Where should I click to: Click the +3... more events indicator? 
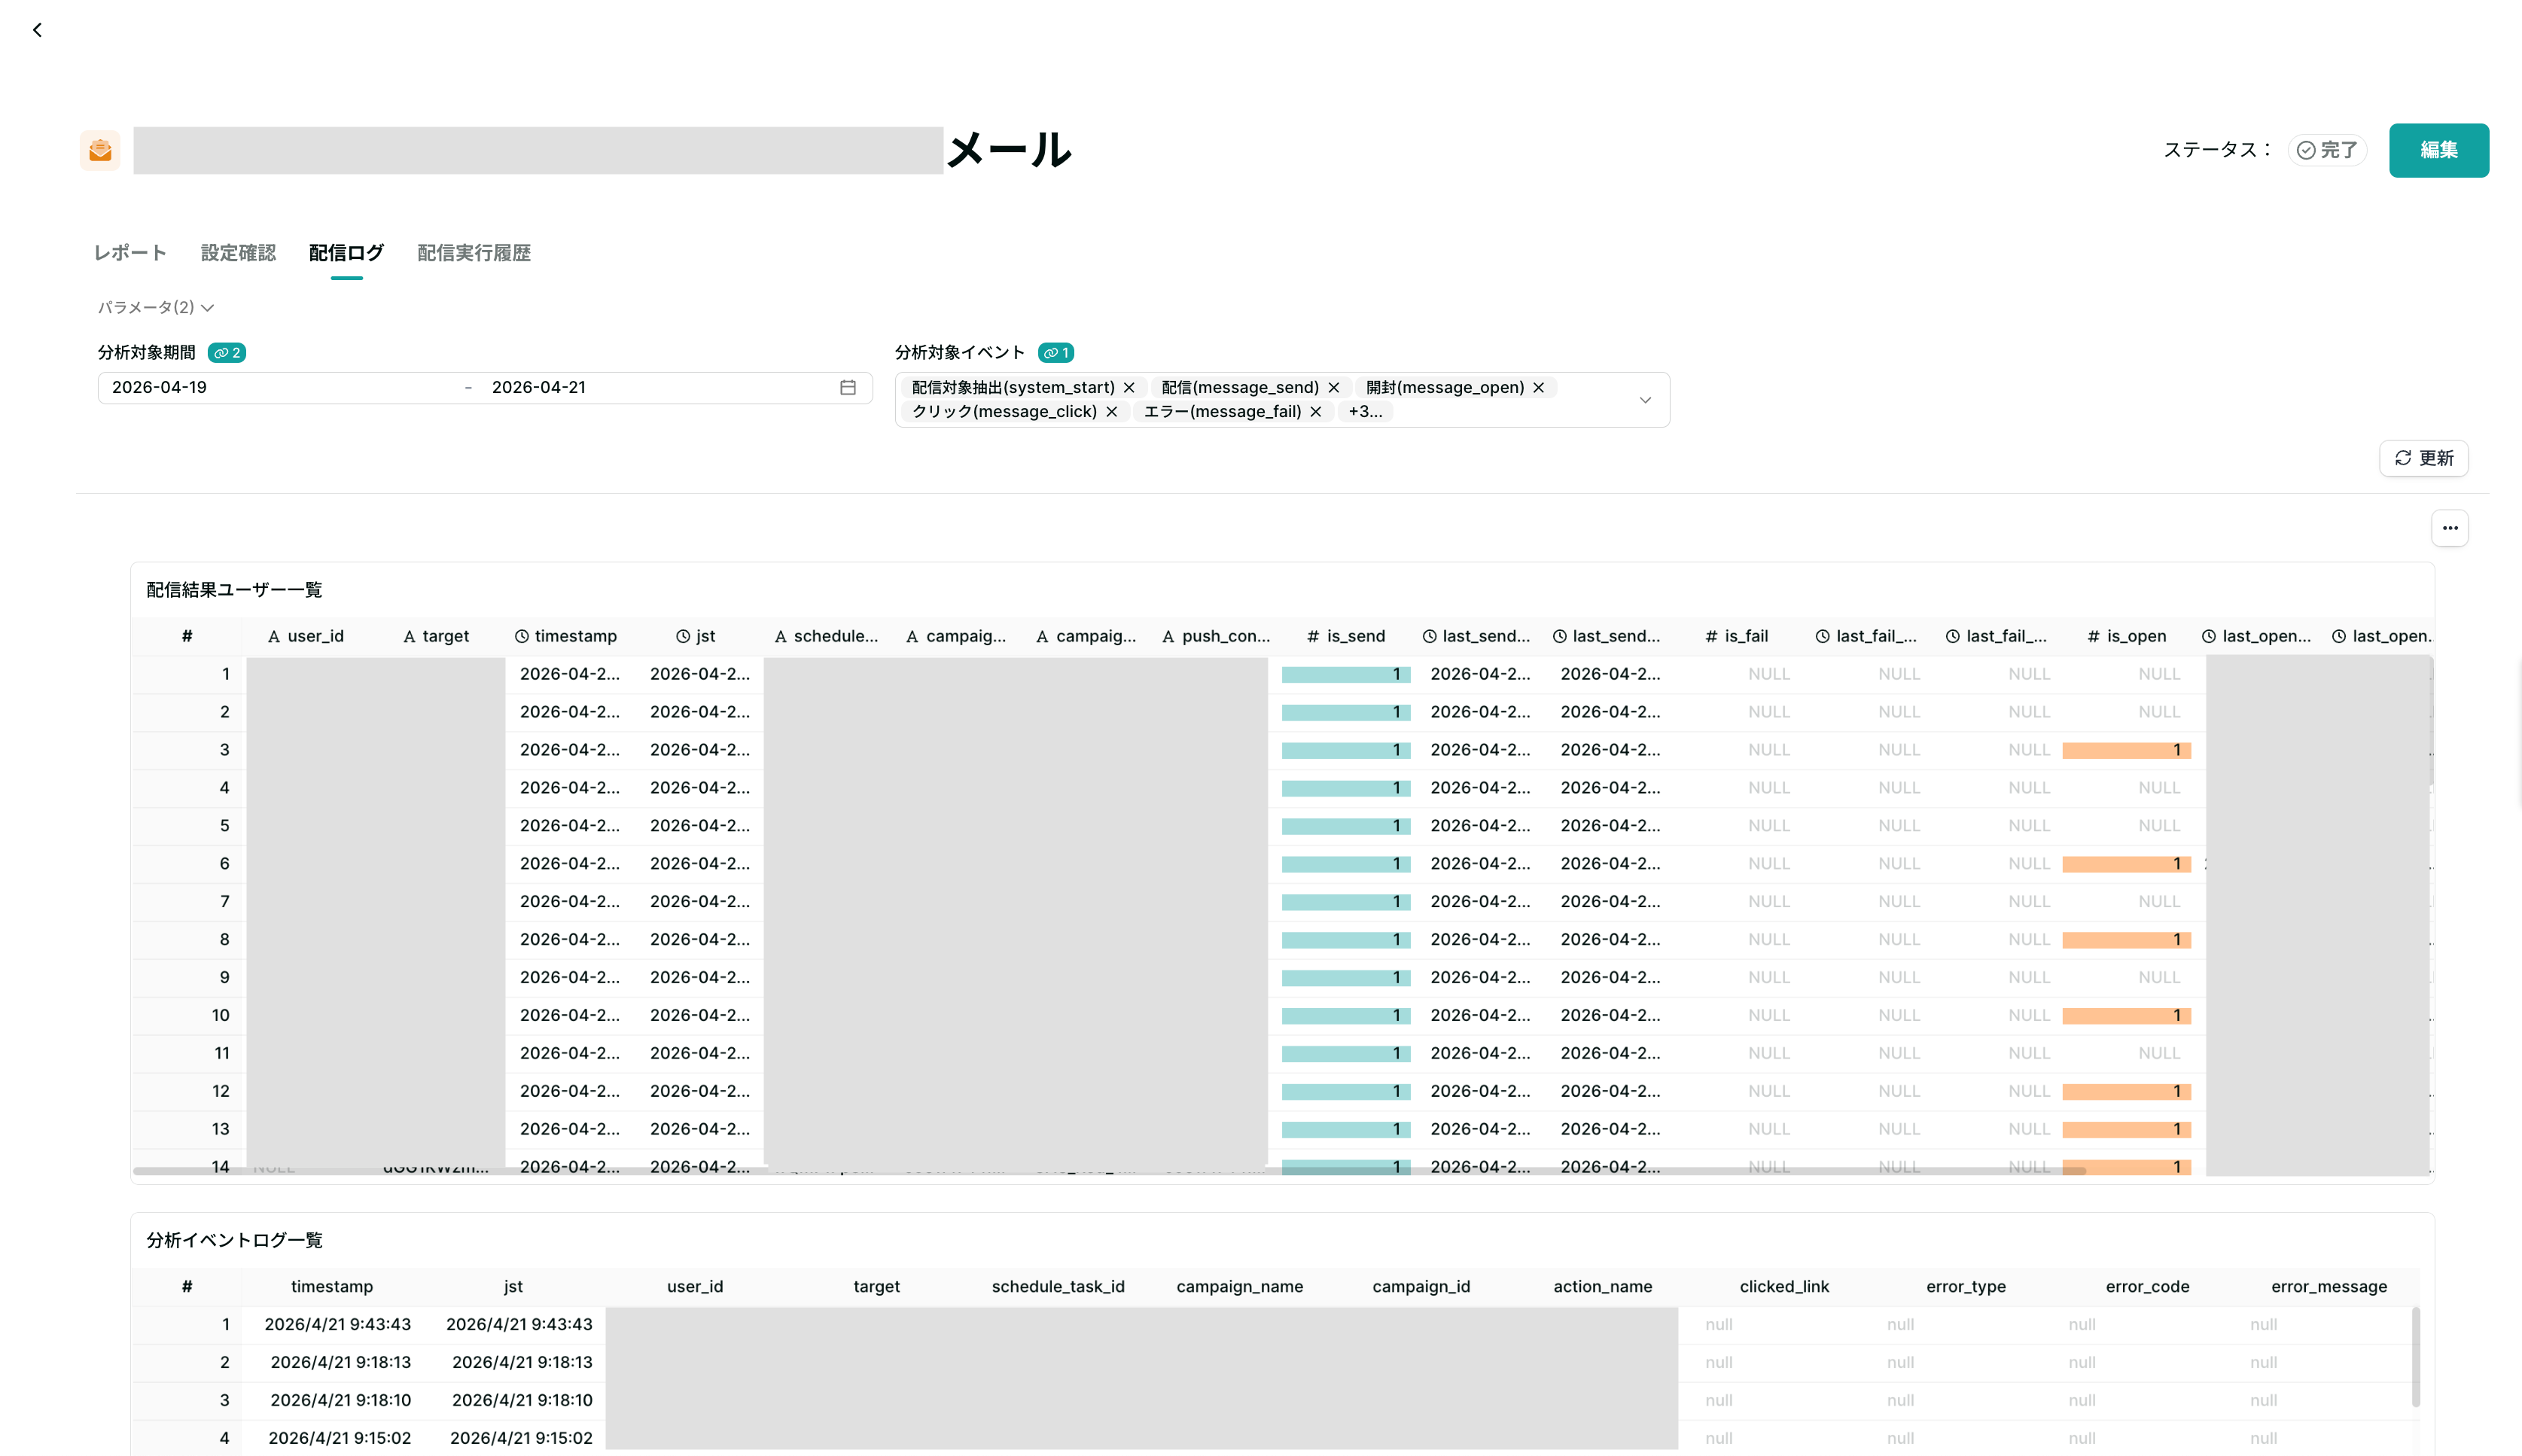[x=1365, y=411]
